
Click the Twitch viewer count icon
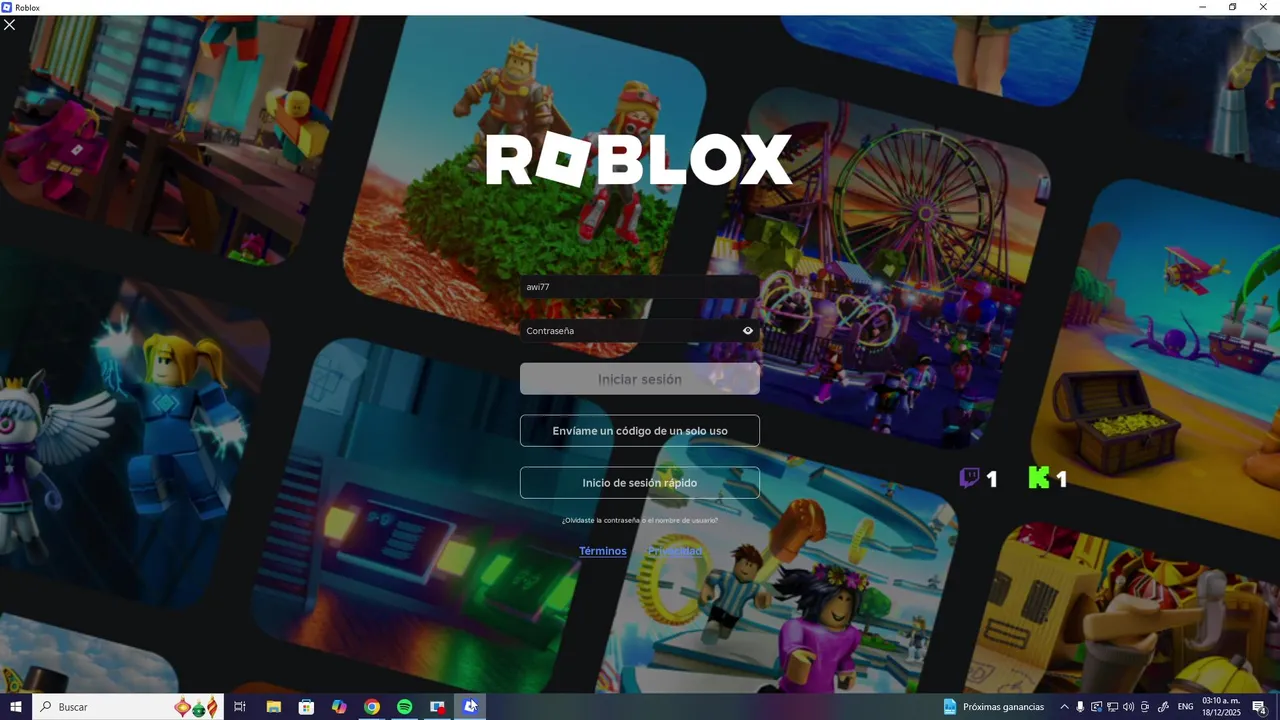coord(969,478)
